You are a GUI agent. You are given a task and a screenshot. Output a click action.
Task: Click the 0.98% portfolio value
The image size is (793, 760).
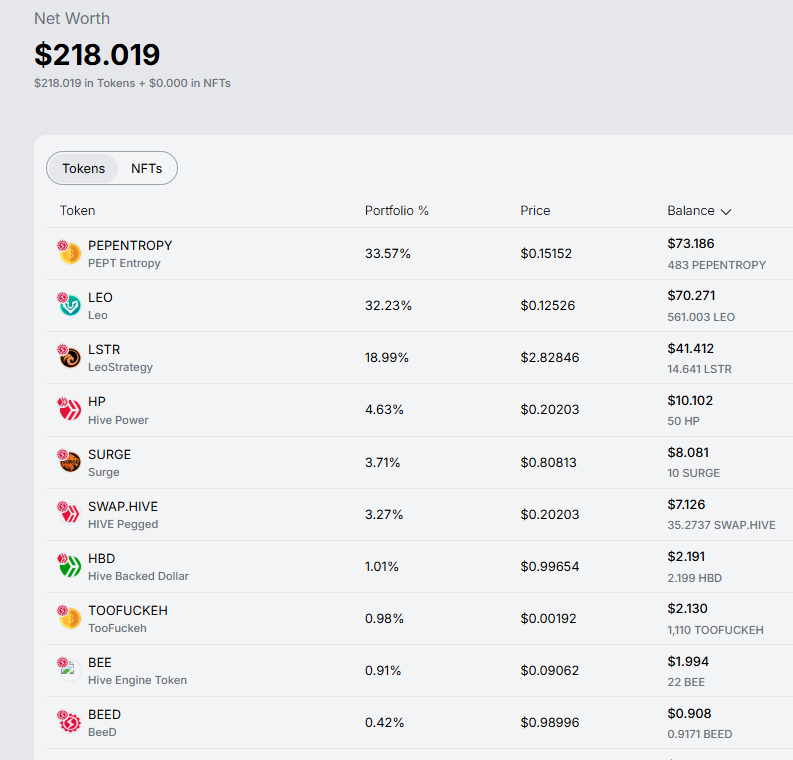(x=384, y=619)
